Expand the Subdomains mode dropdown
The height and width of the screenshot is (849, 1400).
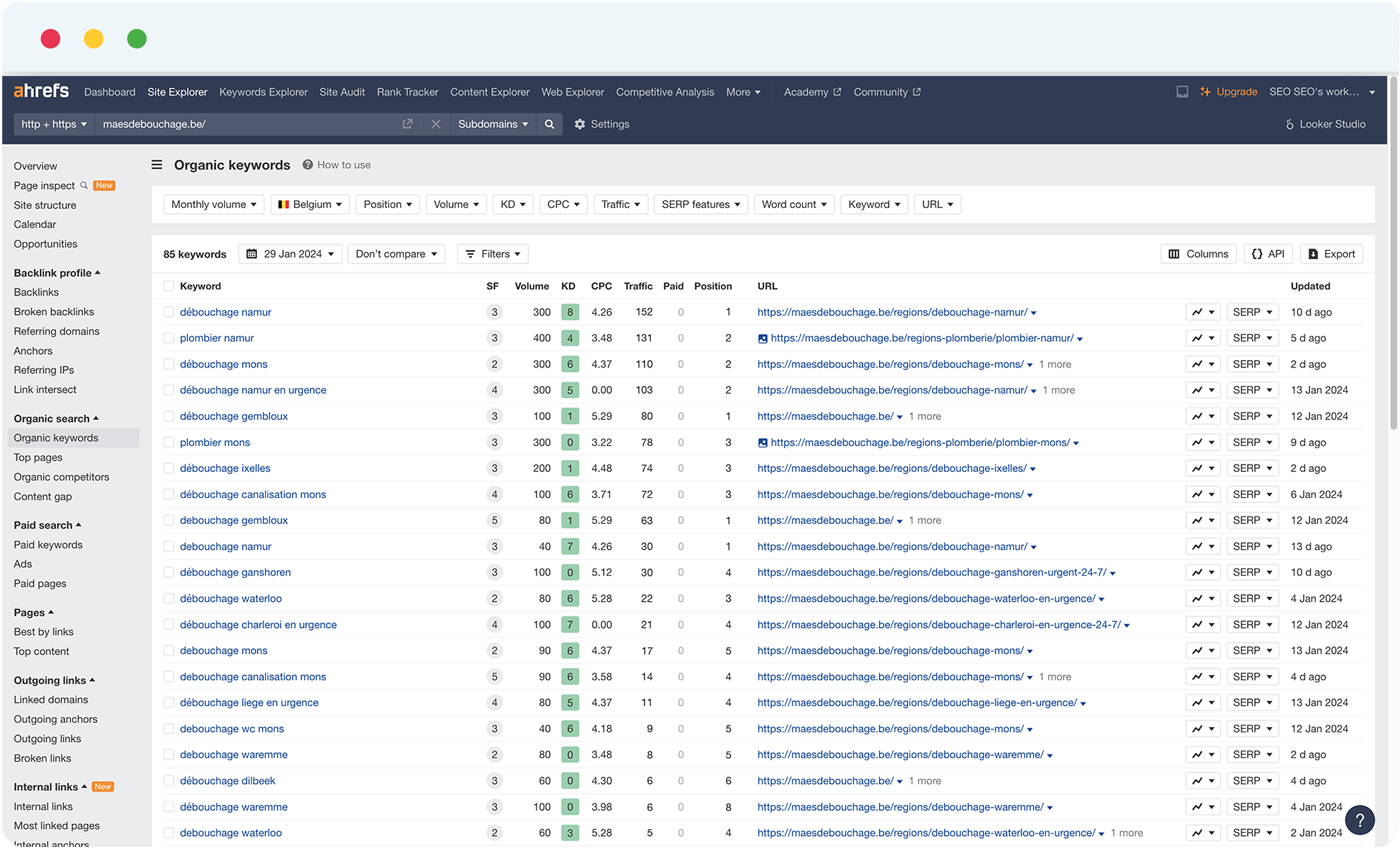pos(491,124)
